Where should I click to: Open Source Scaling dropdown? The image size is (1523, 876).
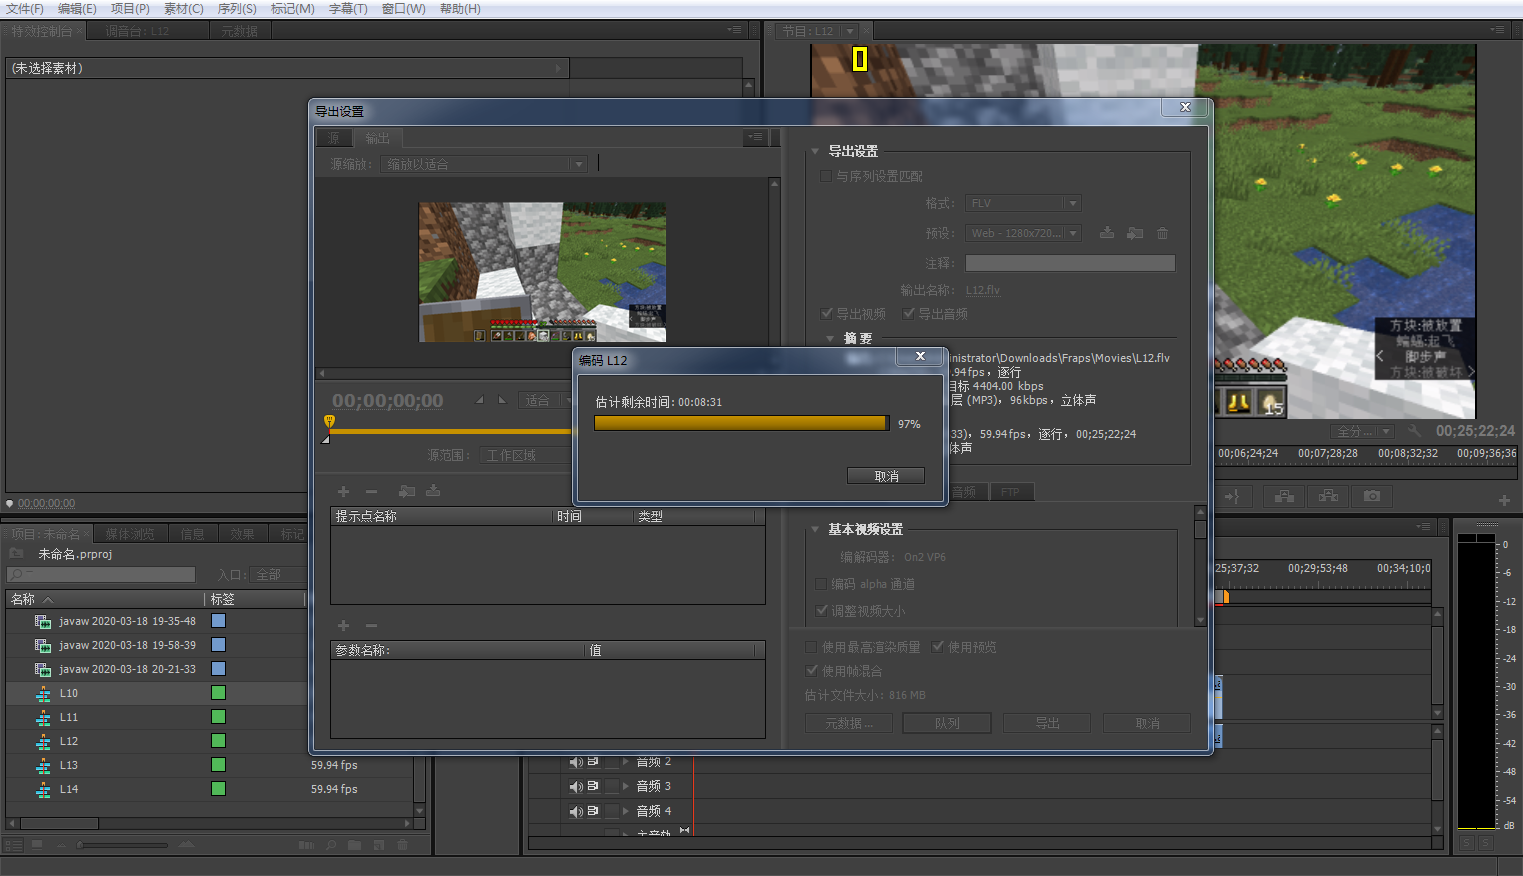[483, 164]
